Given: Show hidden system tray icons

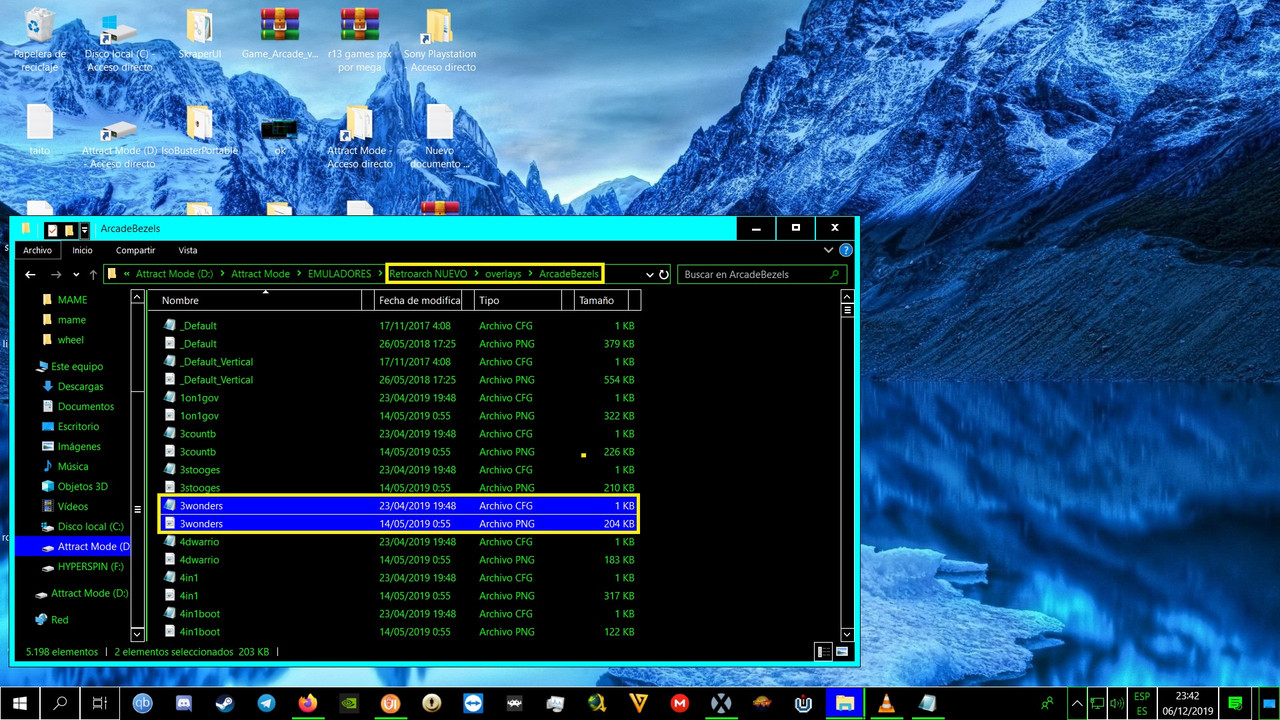Looking at the screenshot, I should [x=1075, y=704].
